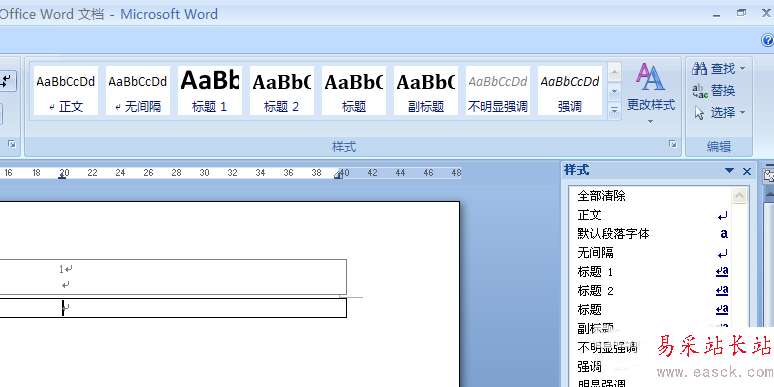Click the paragraph mark icon beside 无间隔
This screenshot has height=387, width=774.
[x=723, y=254]
